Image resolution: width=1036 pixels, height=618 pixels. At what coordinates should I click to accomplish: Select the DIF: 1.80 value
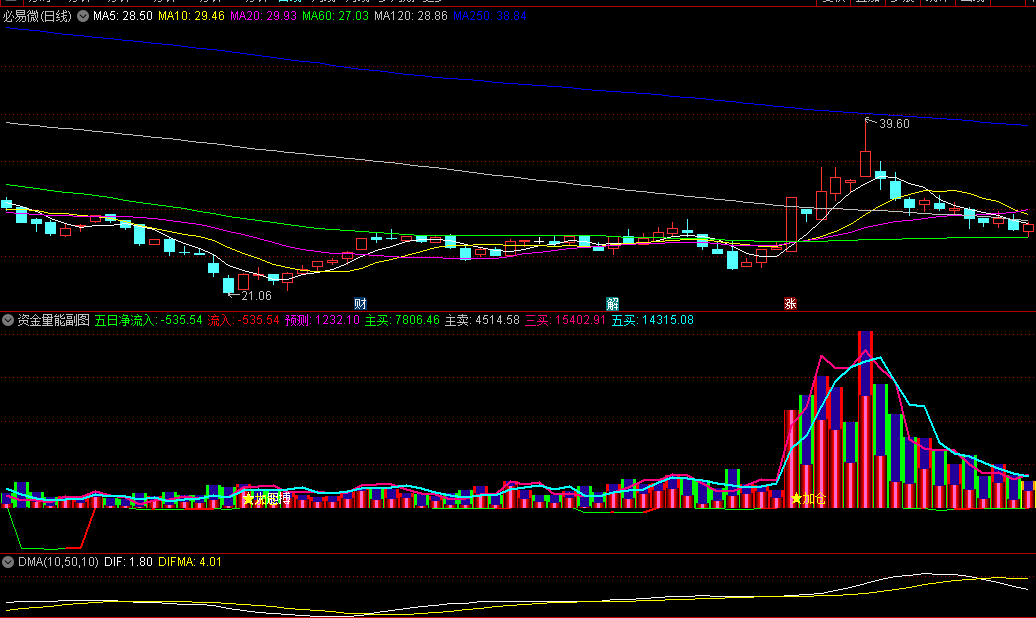coord(128,562)
